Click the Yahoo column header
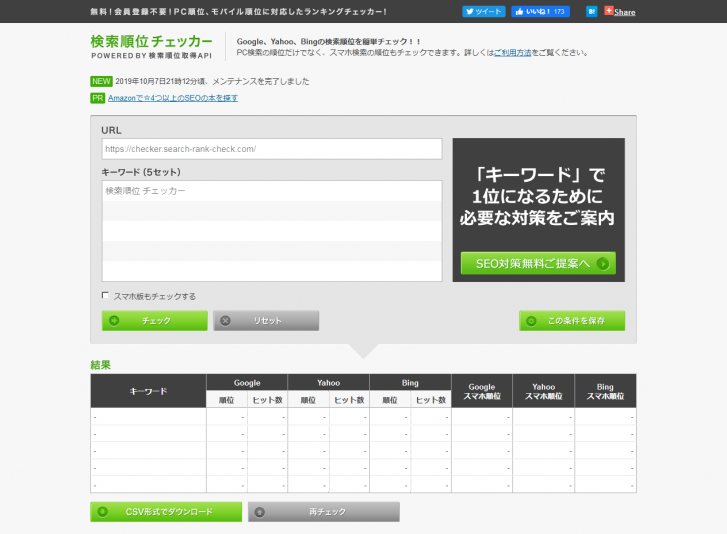The image size is (727, 534). click(329, 383)
